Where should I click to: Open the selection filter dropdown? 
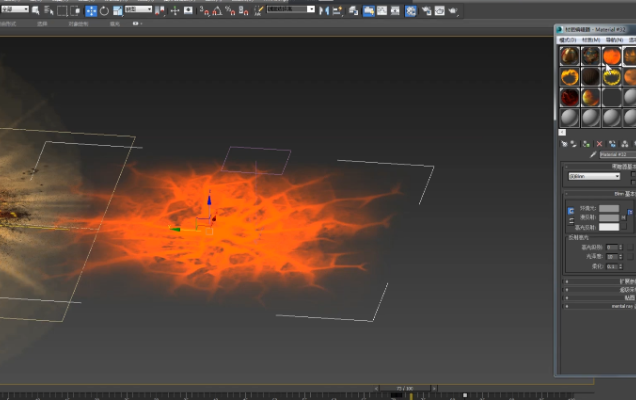click(15, 9)
